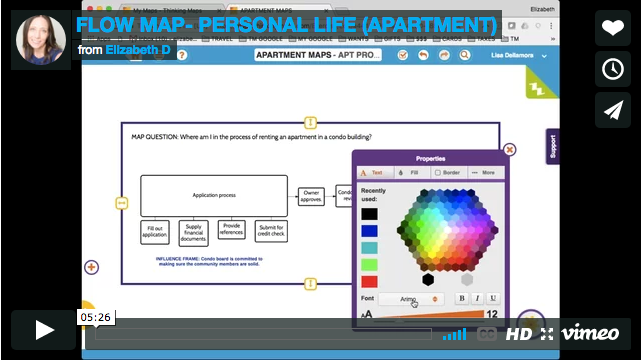Click the checkmark save icon
This screenshot has height=361, width=642.
pos(402,55)
